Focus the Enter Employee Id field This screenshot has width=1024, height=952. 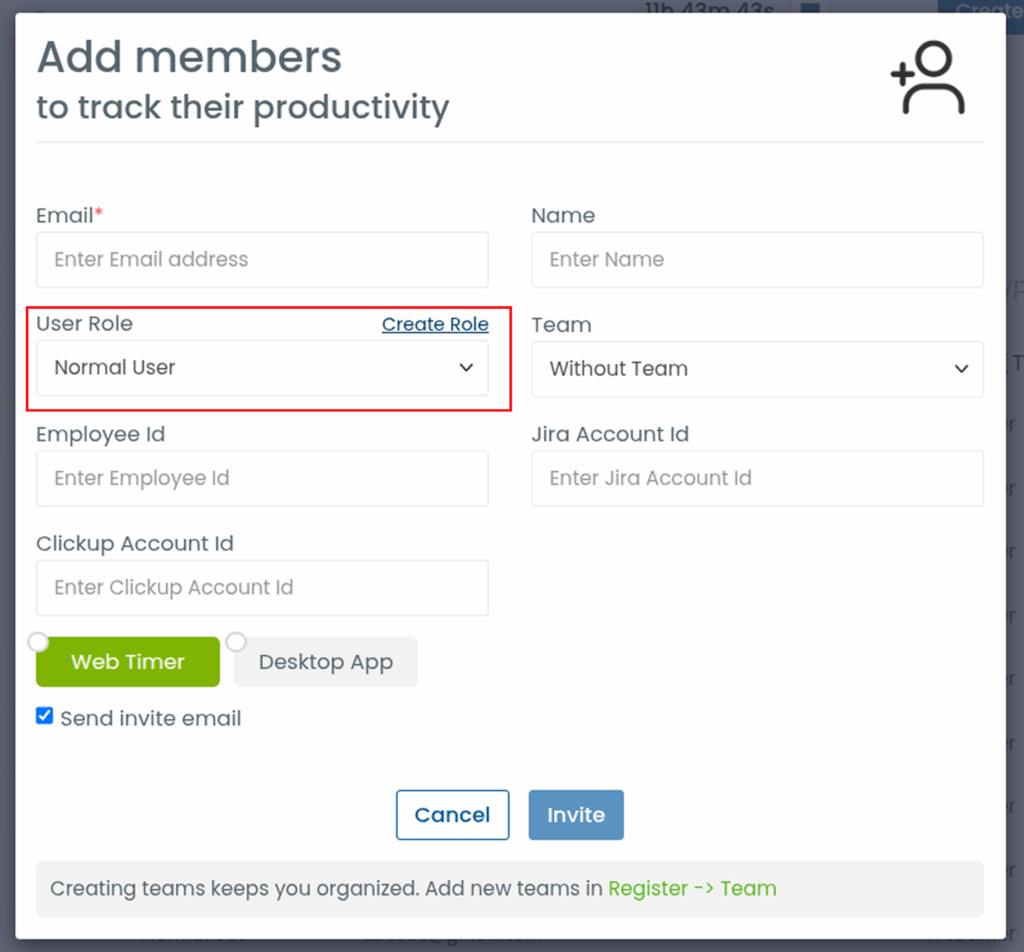[262, 478]
